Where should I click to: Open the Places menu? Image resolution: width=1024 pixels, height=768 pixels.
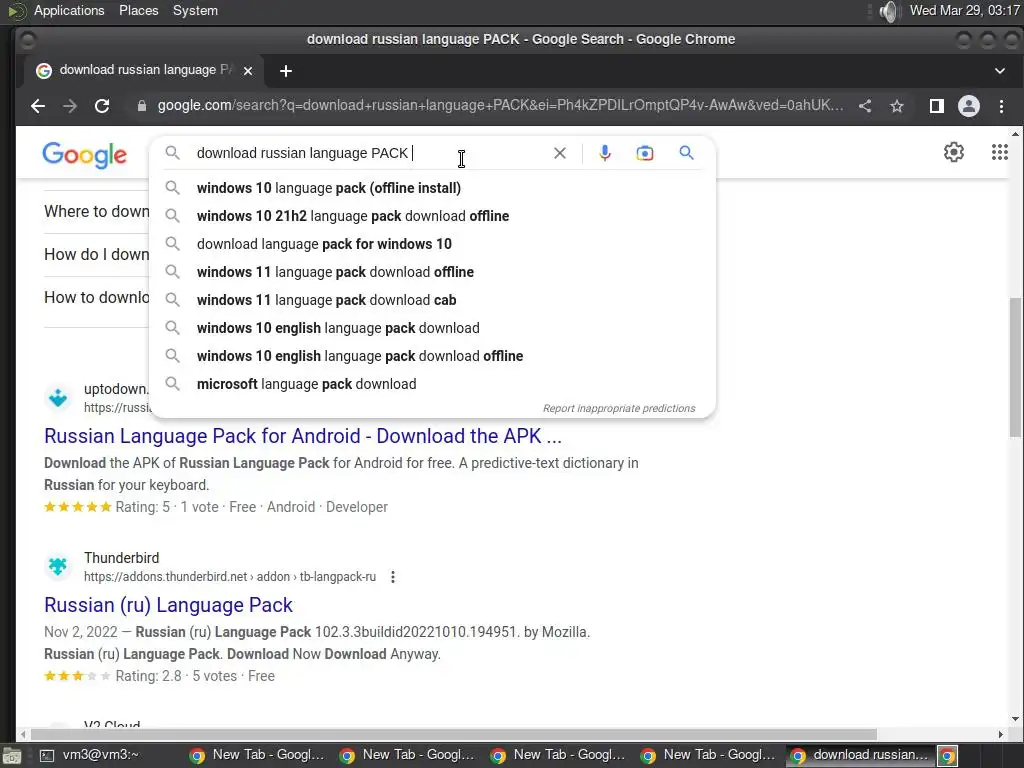click(x=138, y=10)
